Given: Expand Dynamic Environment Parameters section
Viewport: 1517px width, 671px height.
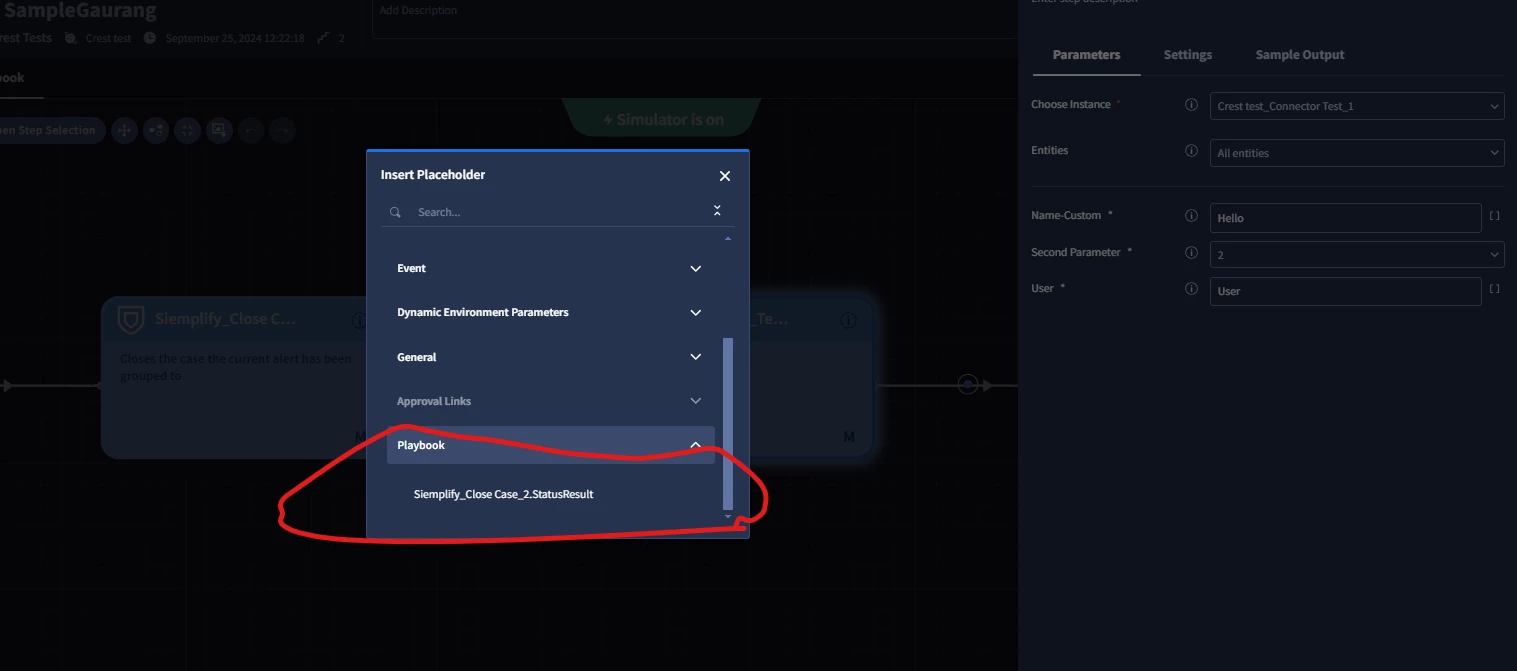Looking at the screenshot, I should (551, 312).
